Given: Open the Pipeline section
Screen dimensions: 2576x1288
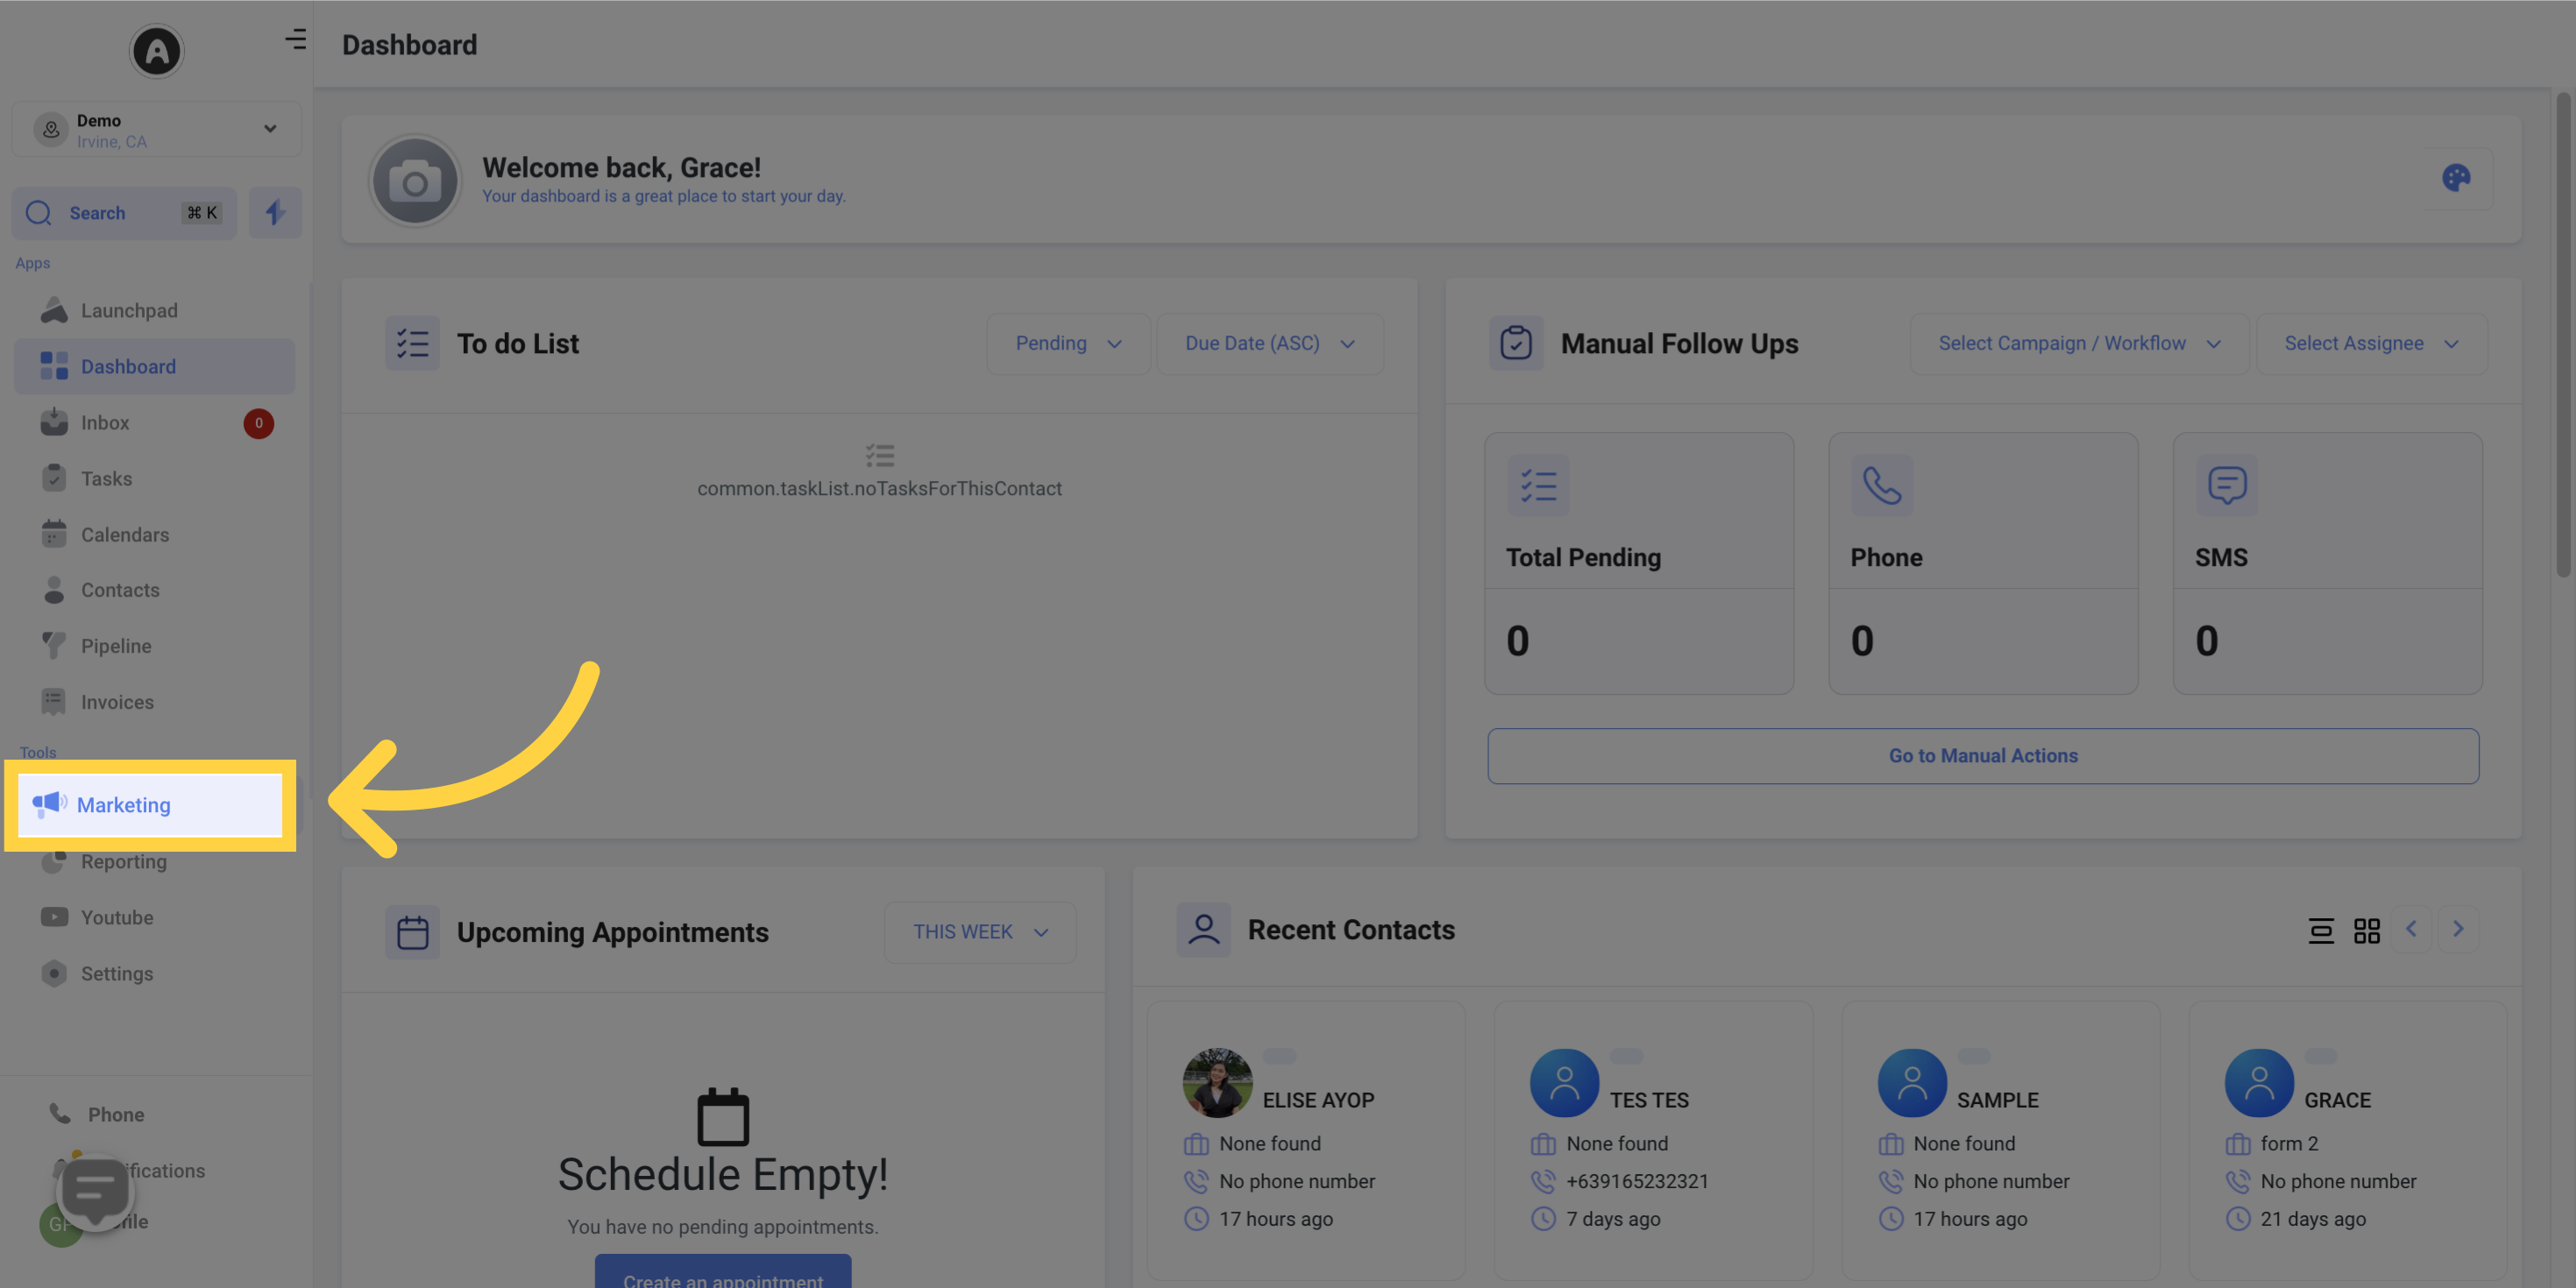Looking at the screenshot, I should pyautogui.click(x=115, y=646).
